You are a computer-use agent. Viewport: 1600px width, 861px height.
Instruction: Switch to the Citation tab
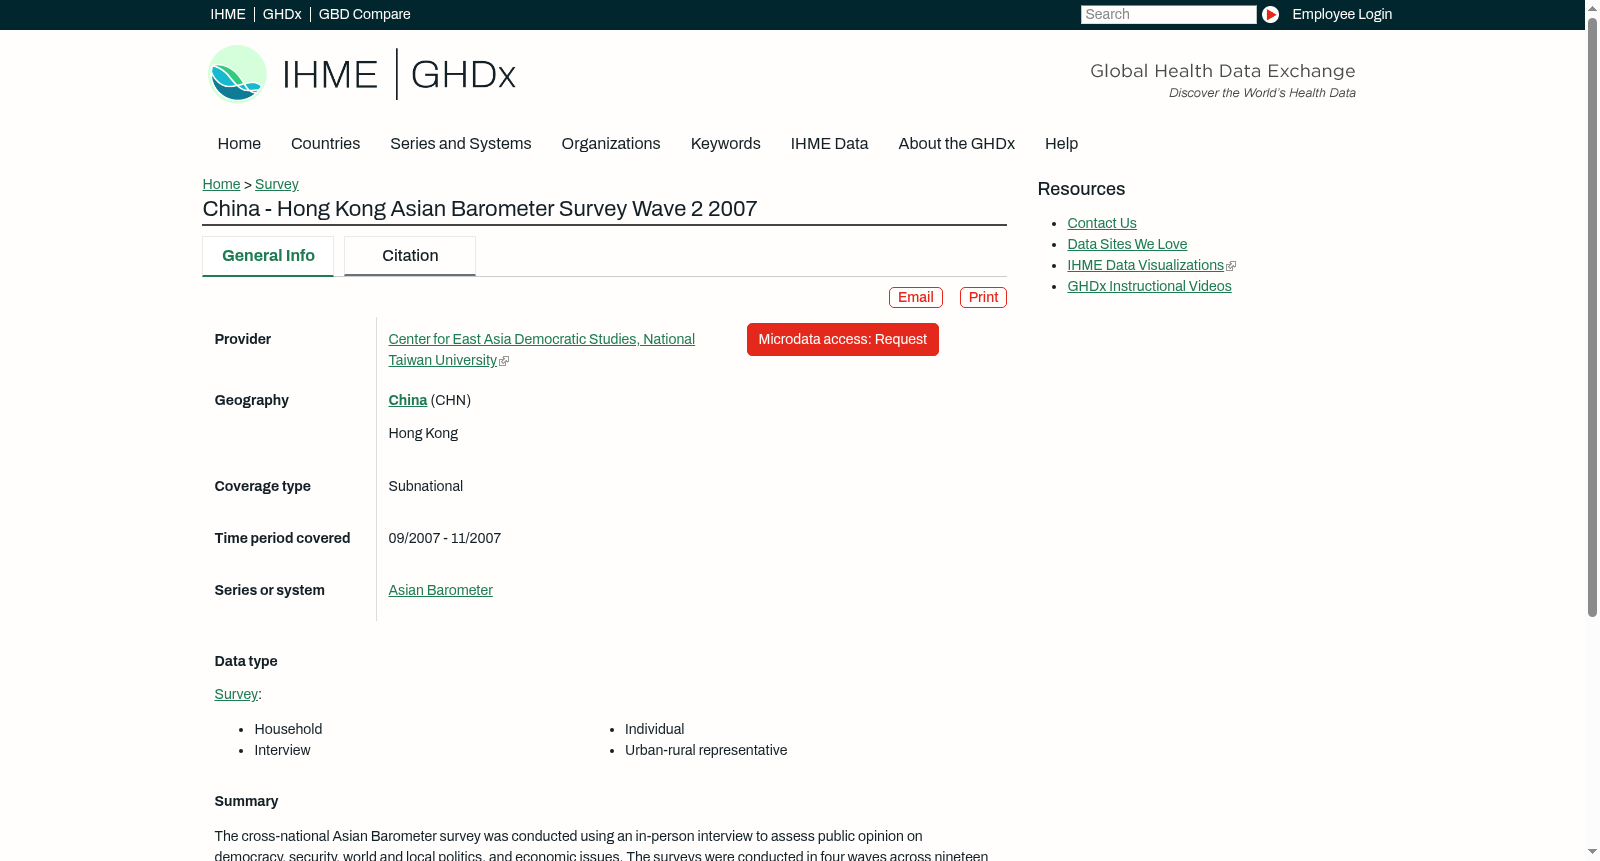point(410,256)
